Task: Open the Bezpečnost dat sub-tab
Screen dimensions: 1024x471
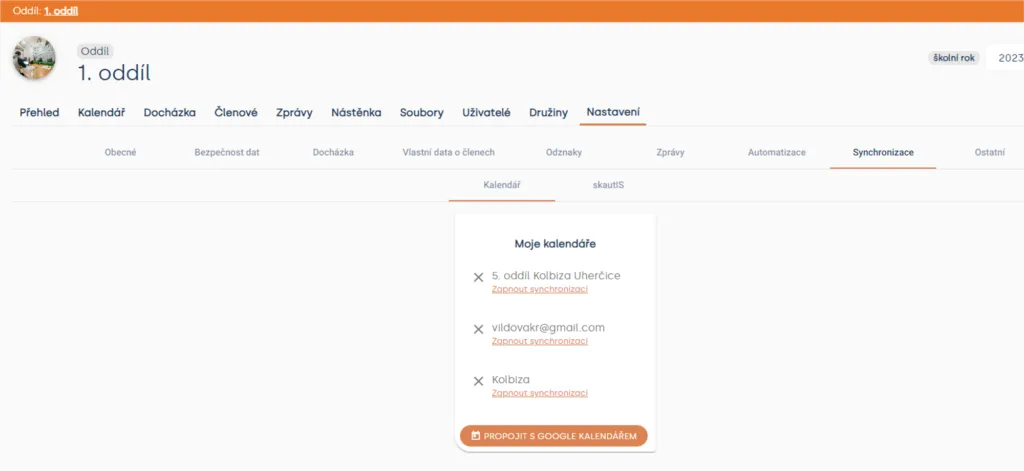Action: coord(227,152)
